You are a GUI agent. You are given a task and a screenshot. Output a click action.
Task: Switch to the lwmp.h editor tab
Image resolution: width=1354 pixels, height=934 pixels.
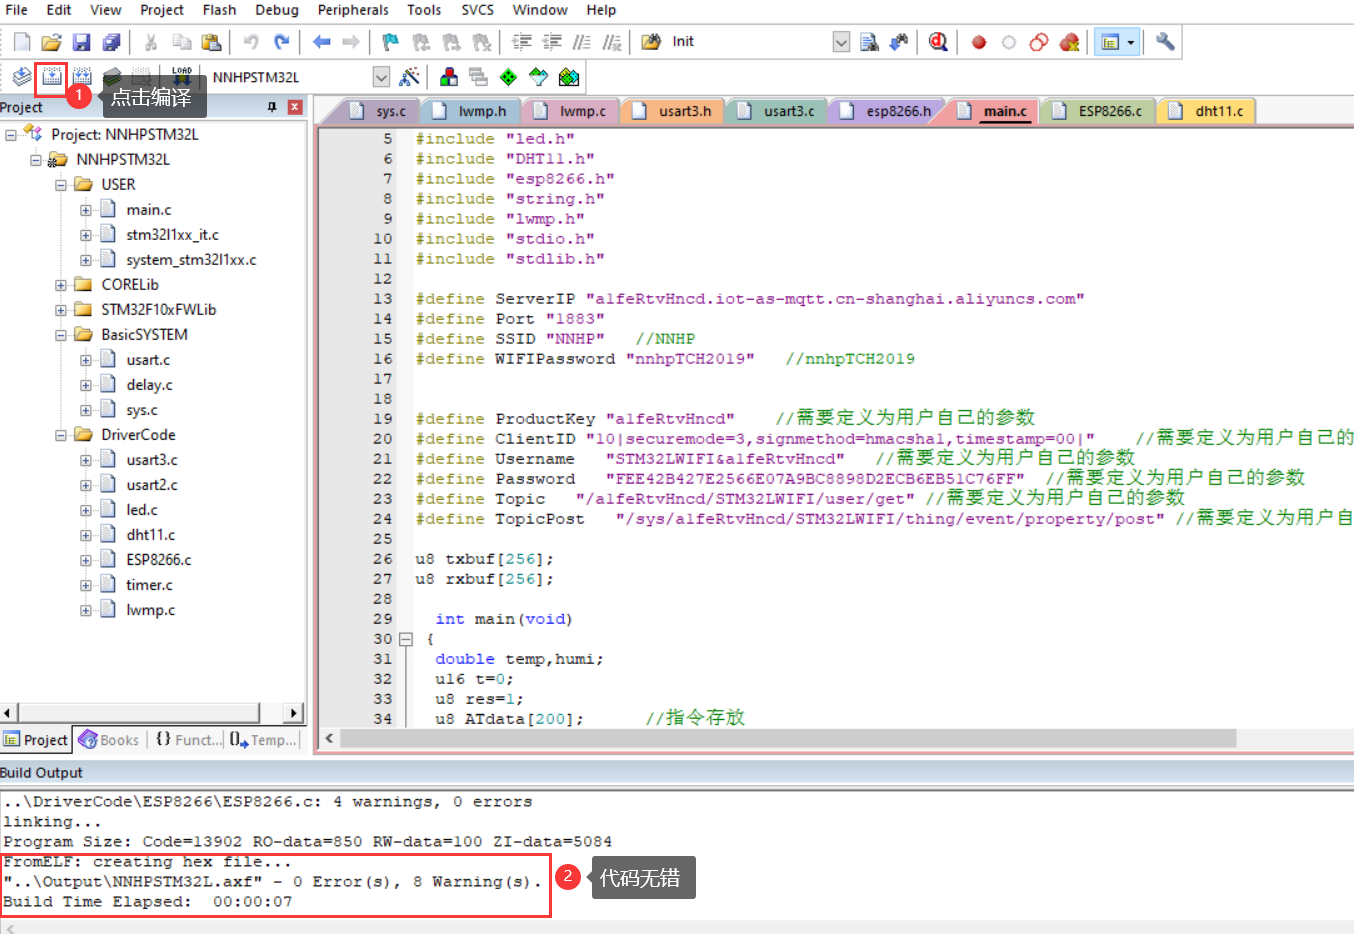pos(472,111)
